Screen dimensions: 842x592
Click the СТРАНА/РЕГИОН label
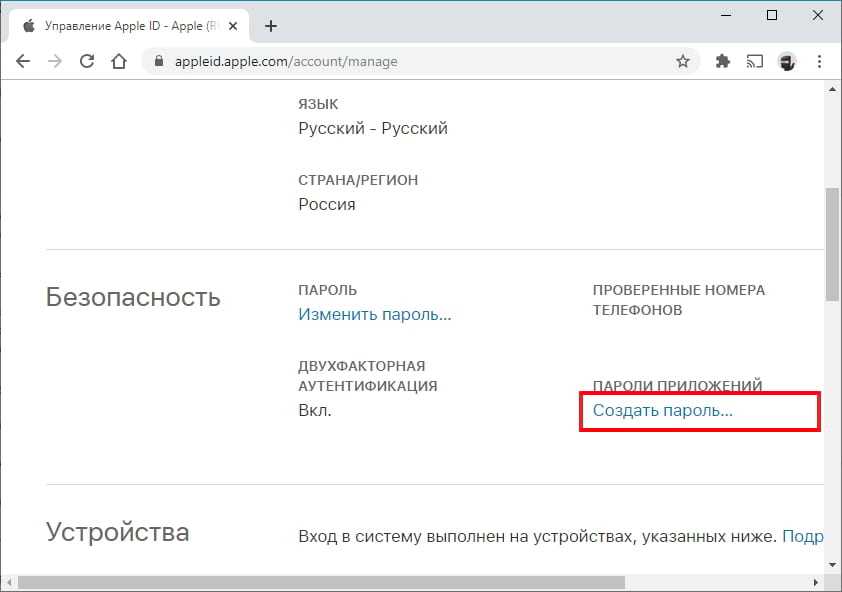click(x=358, y=180)
